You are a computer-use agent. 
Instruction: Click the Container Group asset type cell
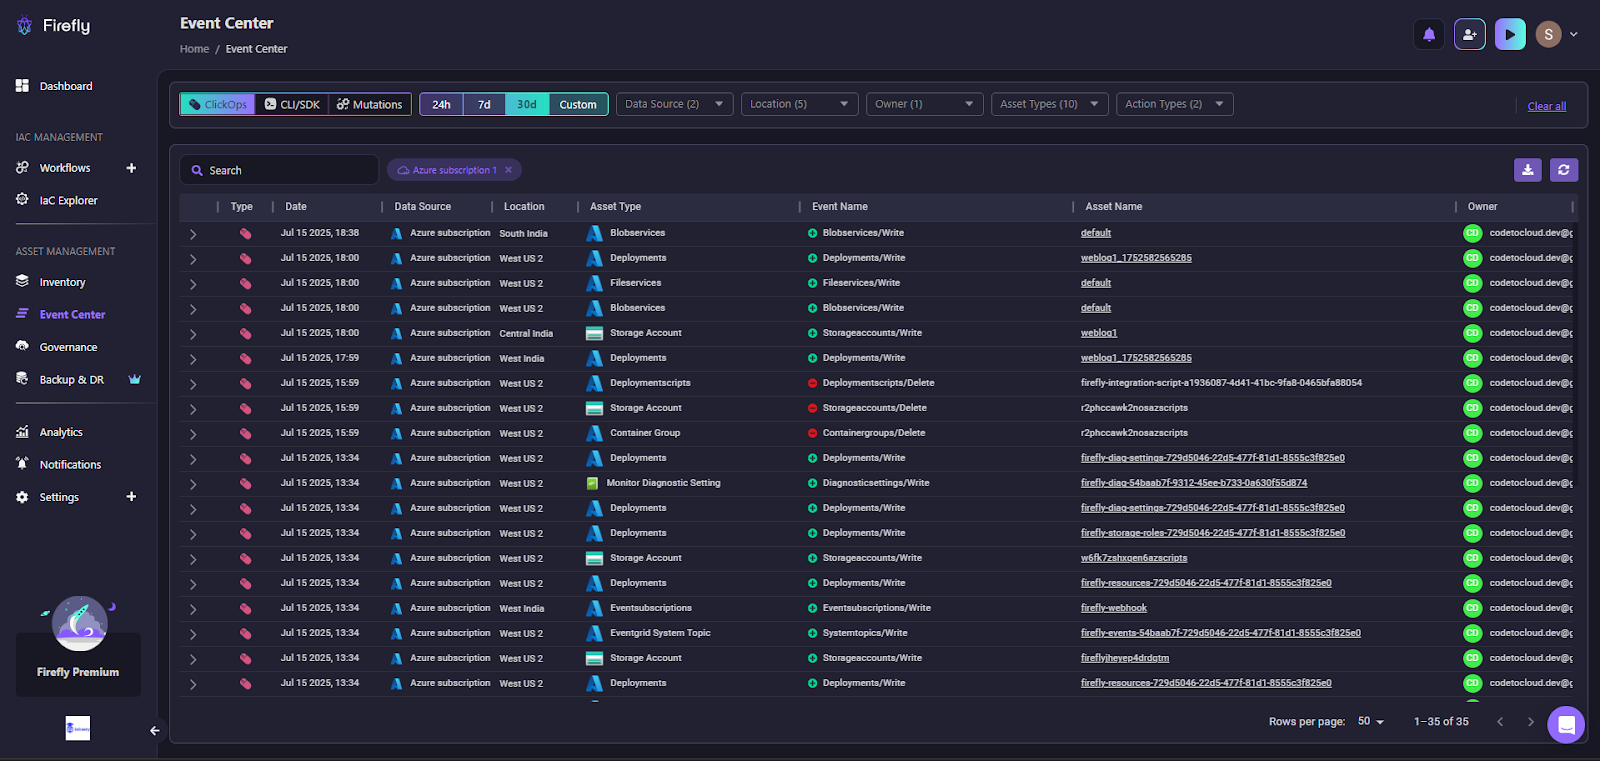[x=645, y=433]
